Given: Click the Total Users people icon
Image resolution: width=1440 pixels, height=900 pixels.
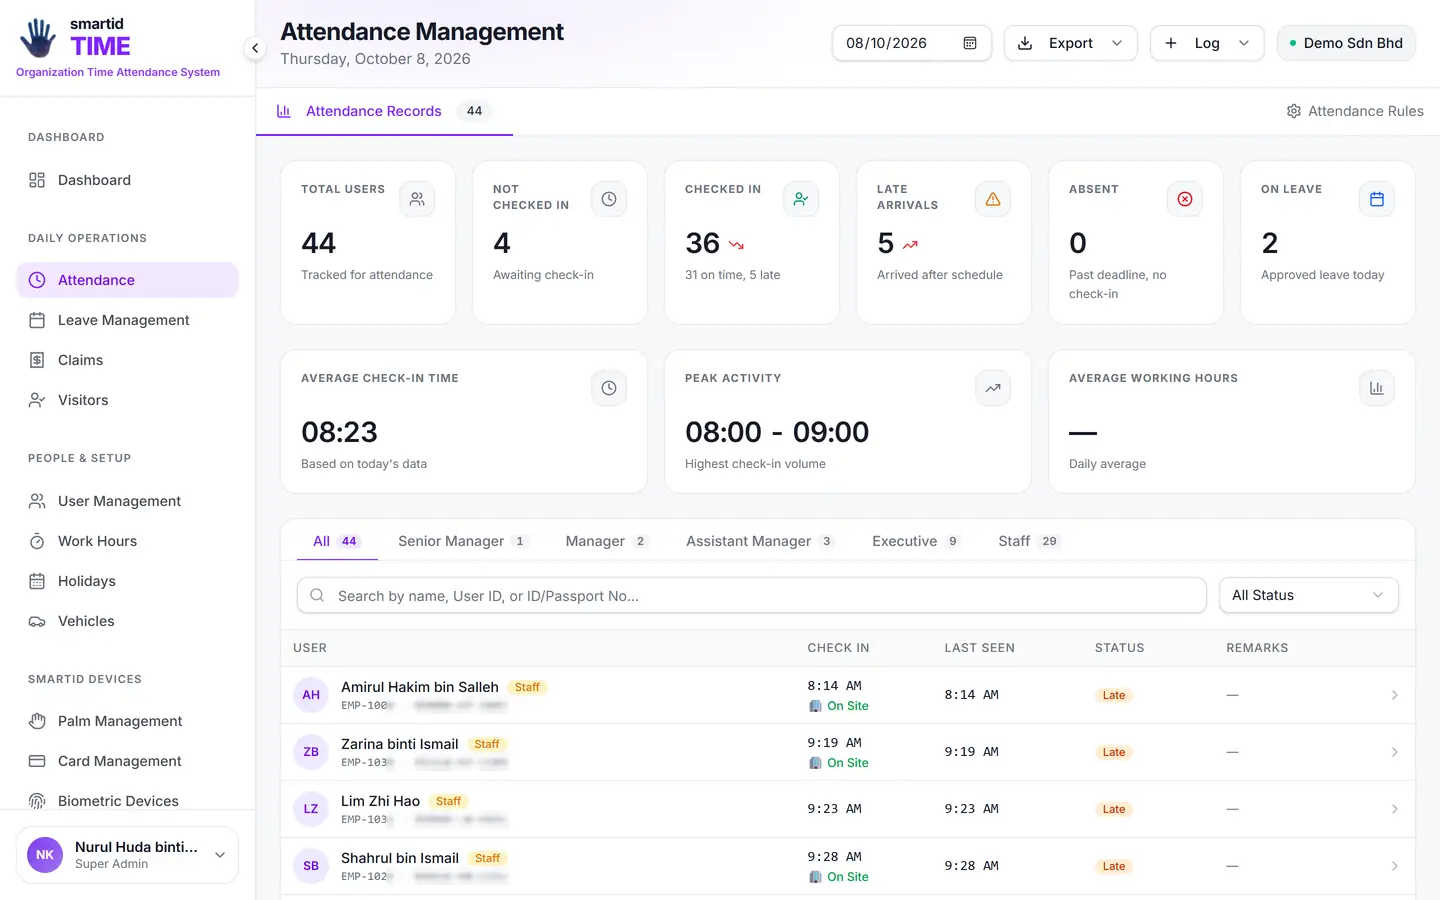Looking at the screenshot, I should pos(417,199).
